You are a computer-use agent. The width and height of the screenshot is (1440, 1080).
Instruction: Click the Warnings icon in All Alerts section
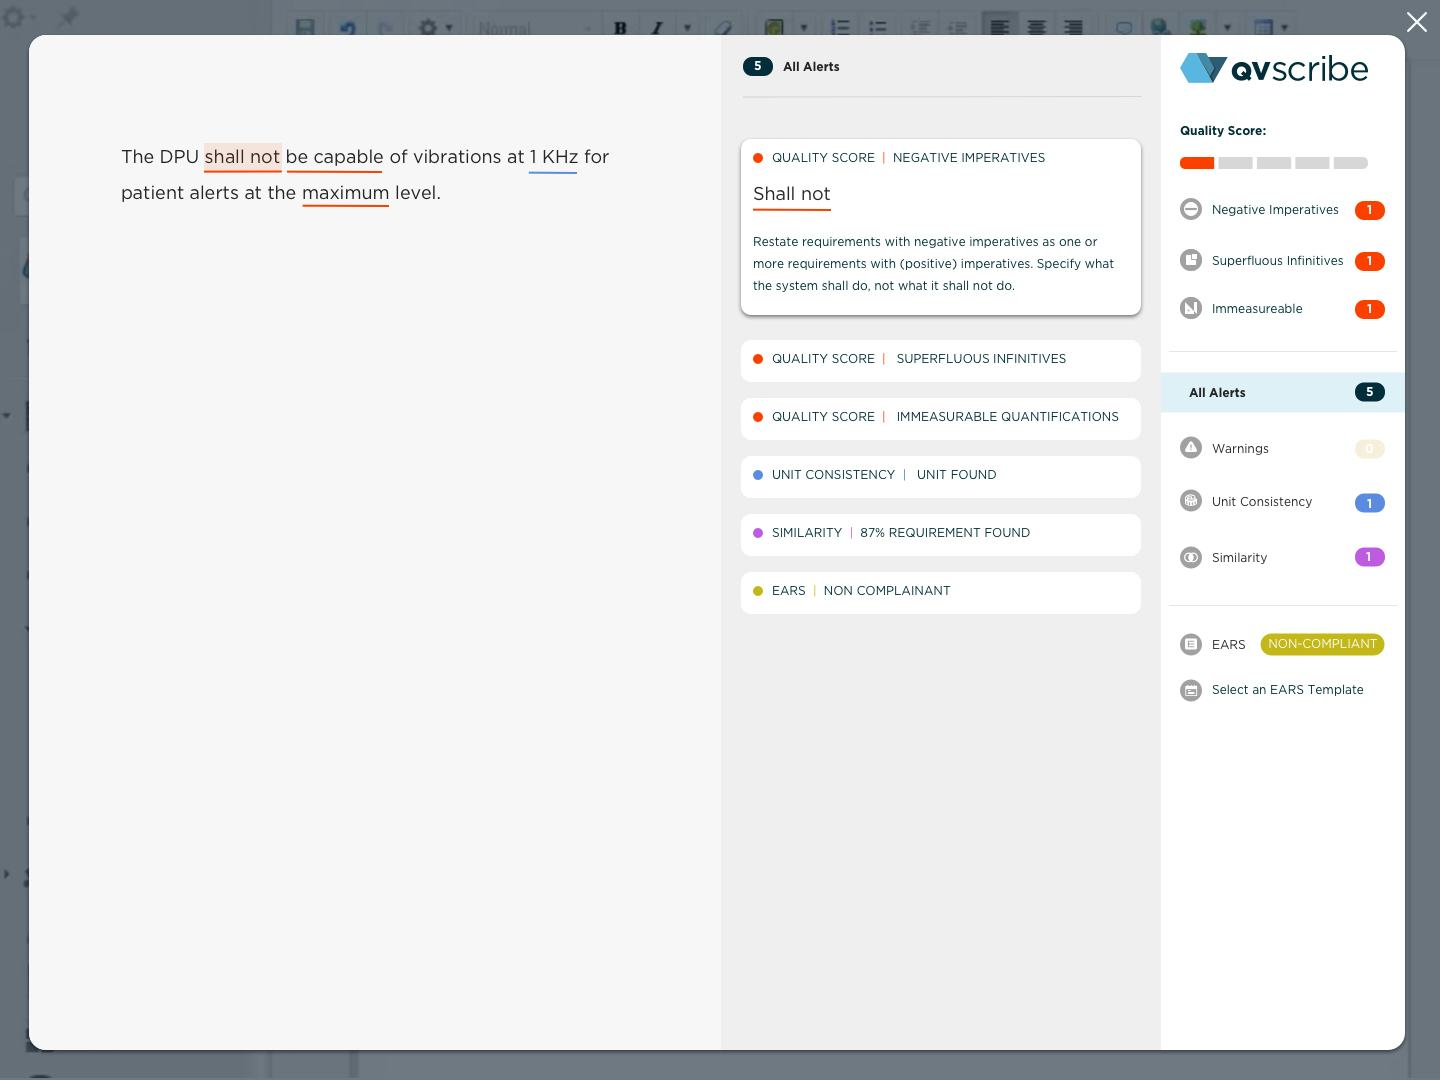[1191, 448]
